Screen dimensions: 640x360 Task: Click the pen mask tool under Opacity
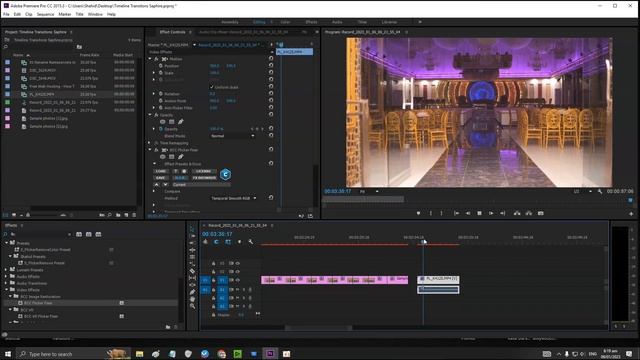click(180, 122)
